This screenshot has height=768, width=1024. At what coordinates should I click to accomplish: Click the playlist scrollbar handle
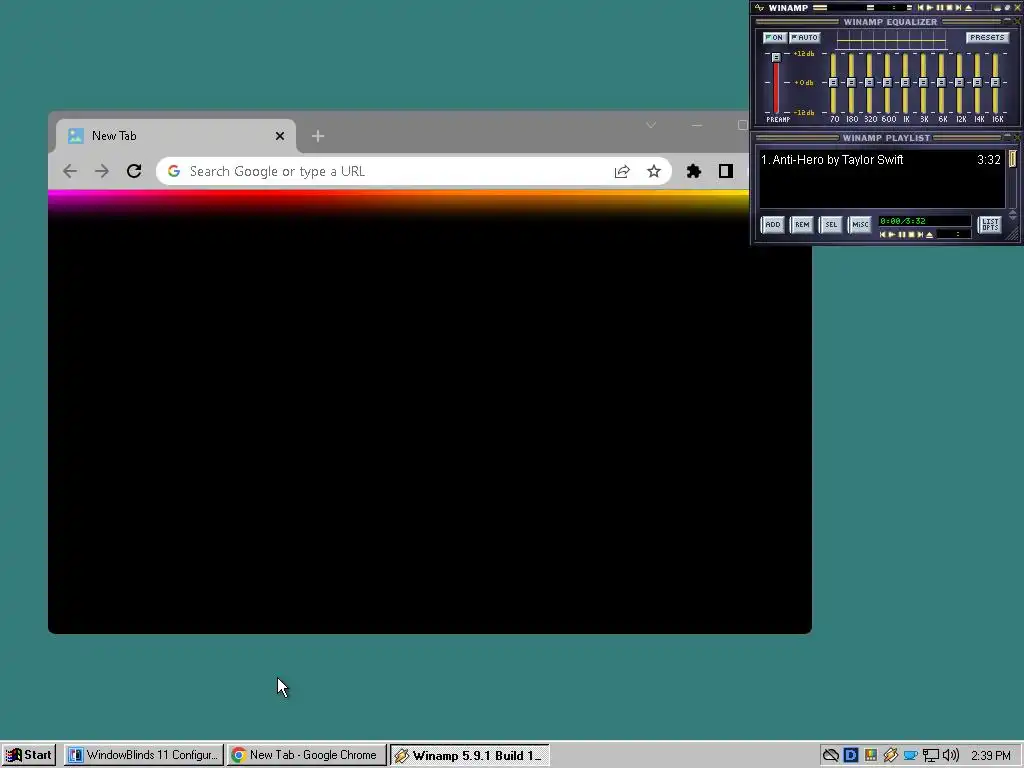pyautogui.click(x=1012, y=159)
